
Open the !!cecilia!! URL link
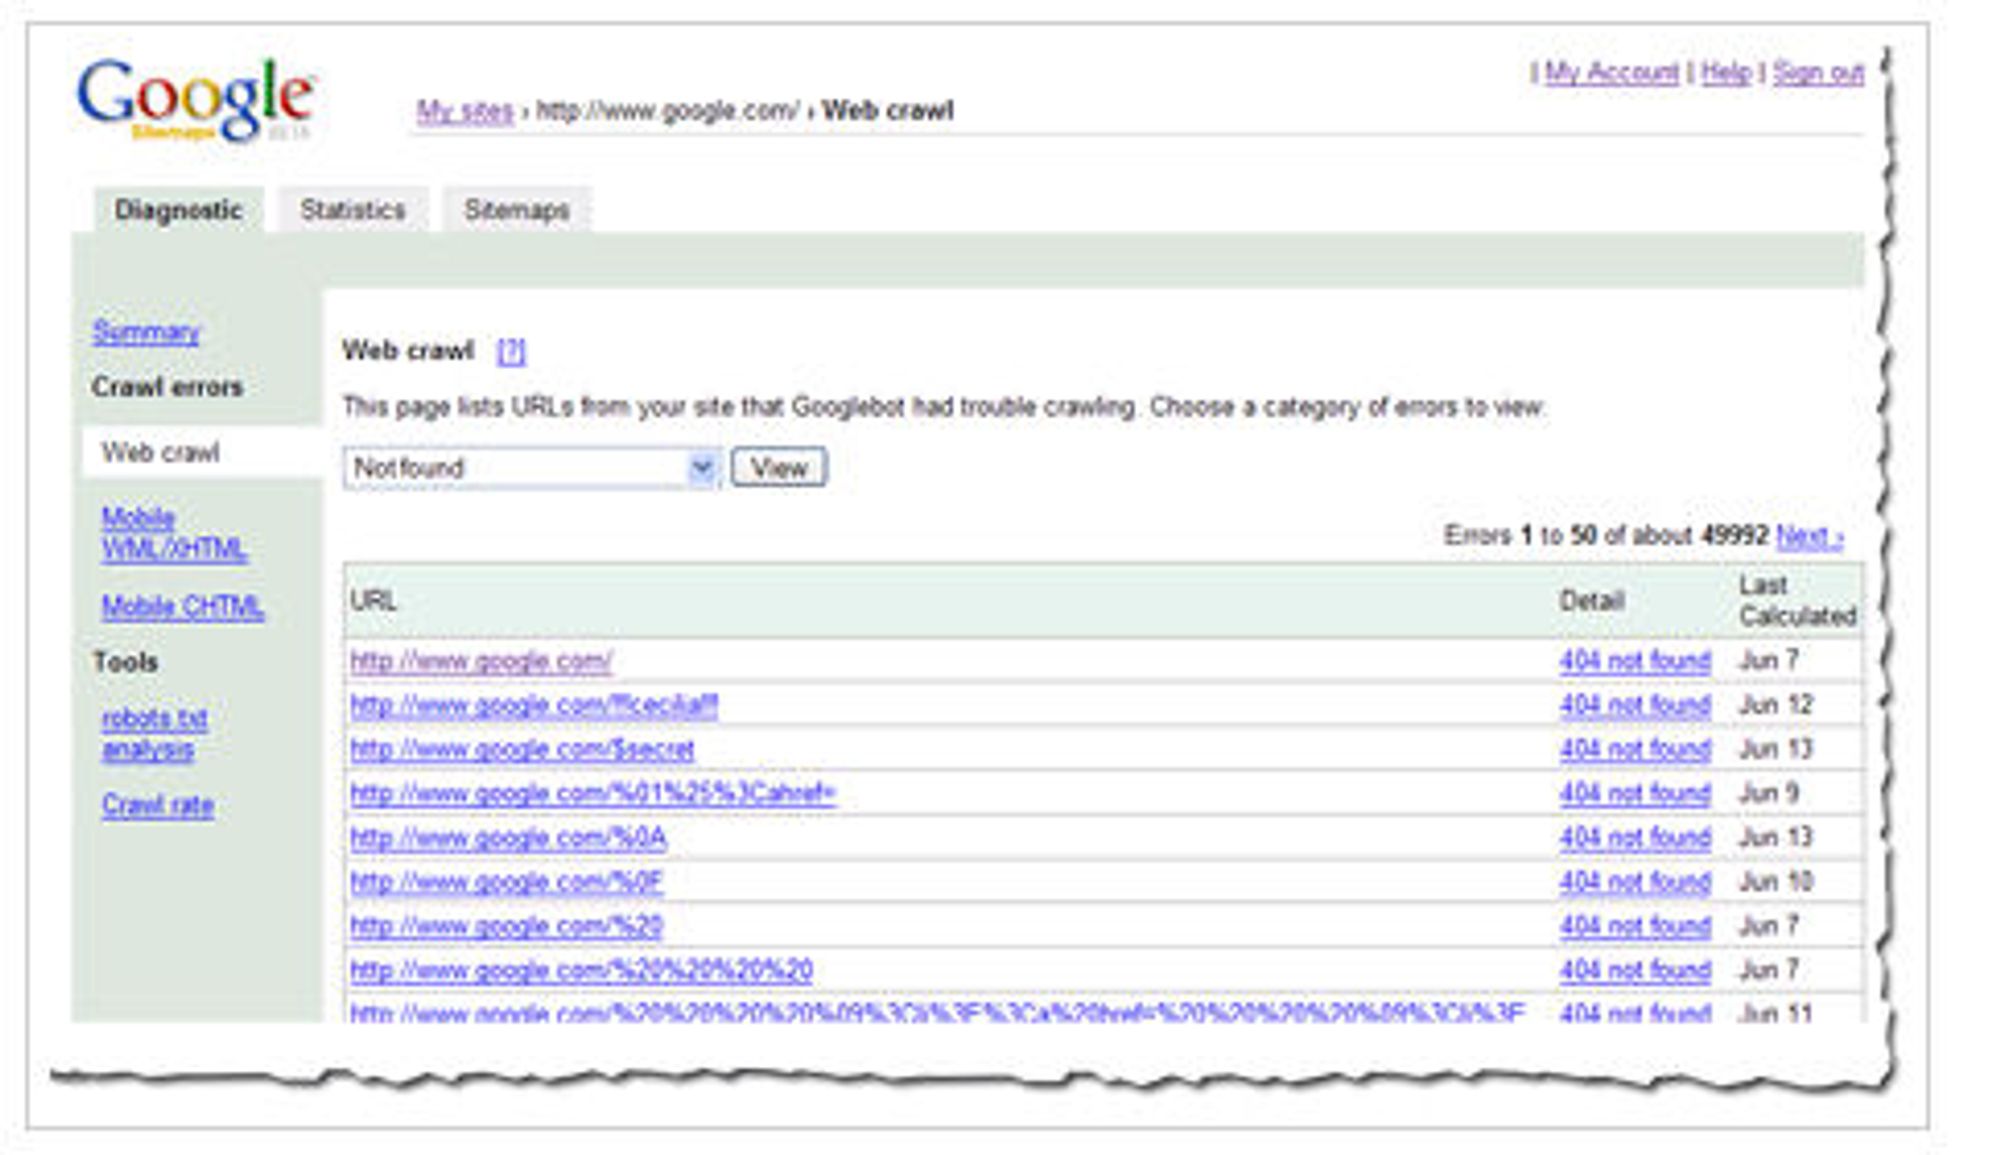pos(534,706)
